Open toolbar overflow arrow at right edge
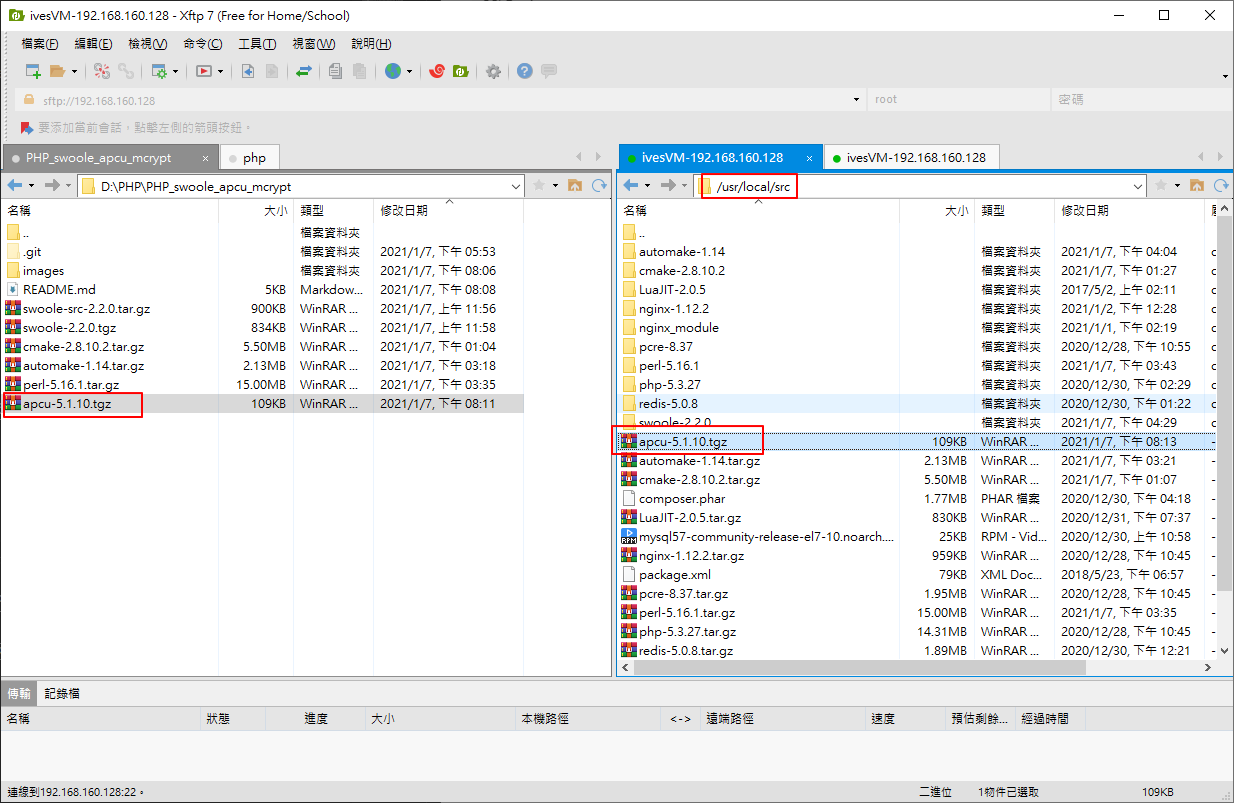Image resolution: width=1234 pixels, height=803 pixels. coord(1225,77)
